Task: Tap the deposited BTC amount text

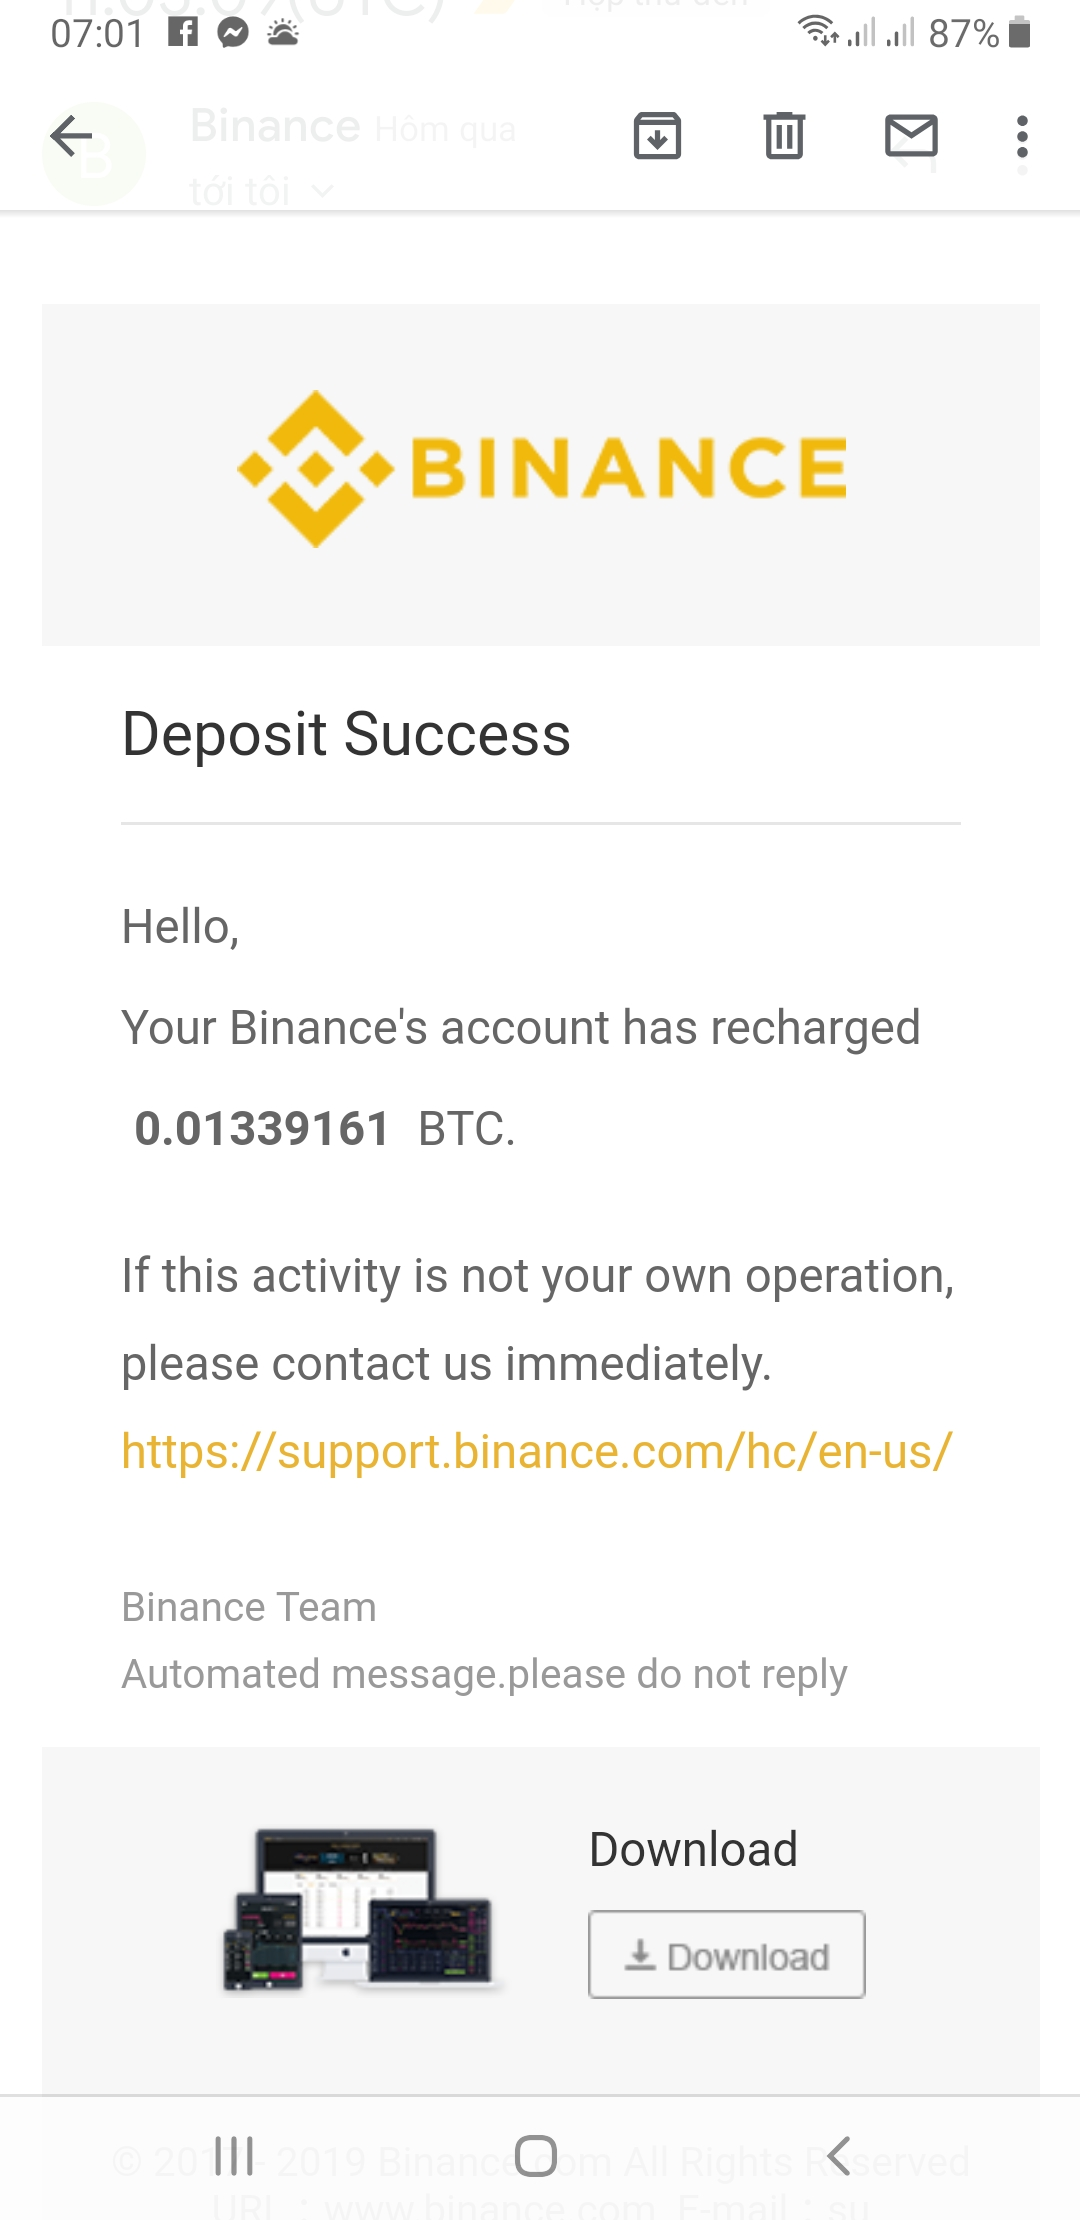Action: tap(262, 1129)
